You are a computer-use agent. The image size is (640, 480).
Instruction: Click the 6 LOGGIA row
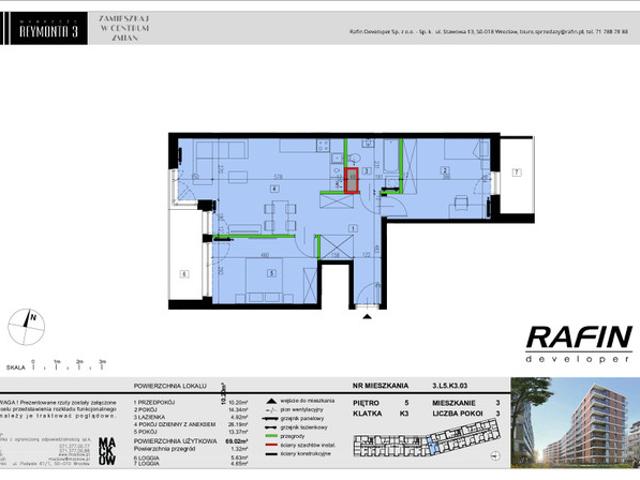pos(191,458)
